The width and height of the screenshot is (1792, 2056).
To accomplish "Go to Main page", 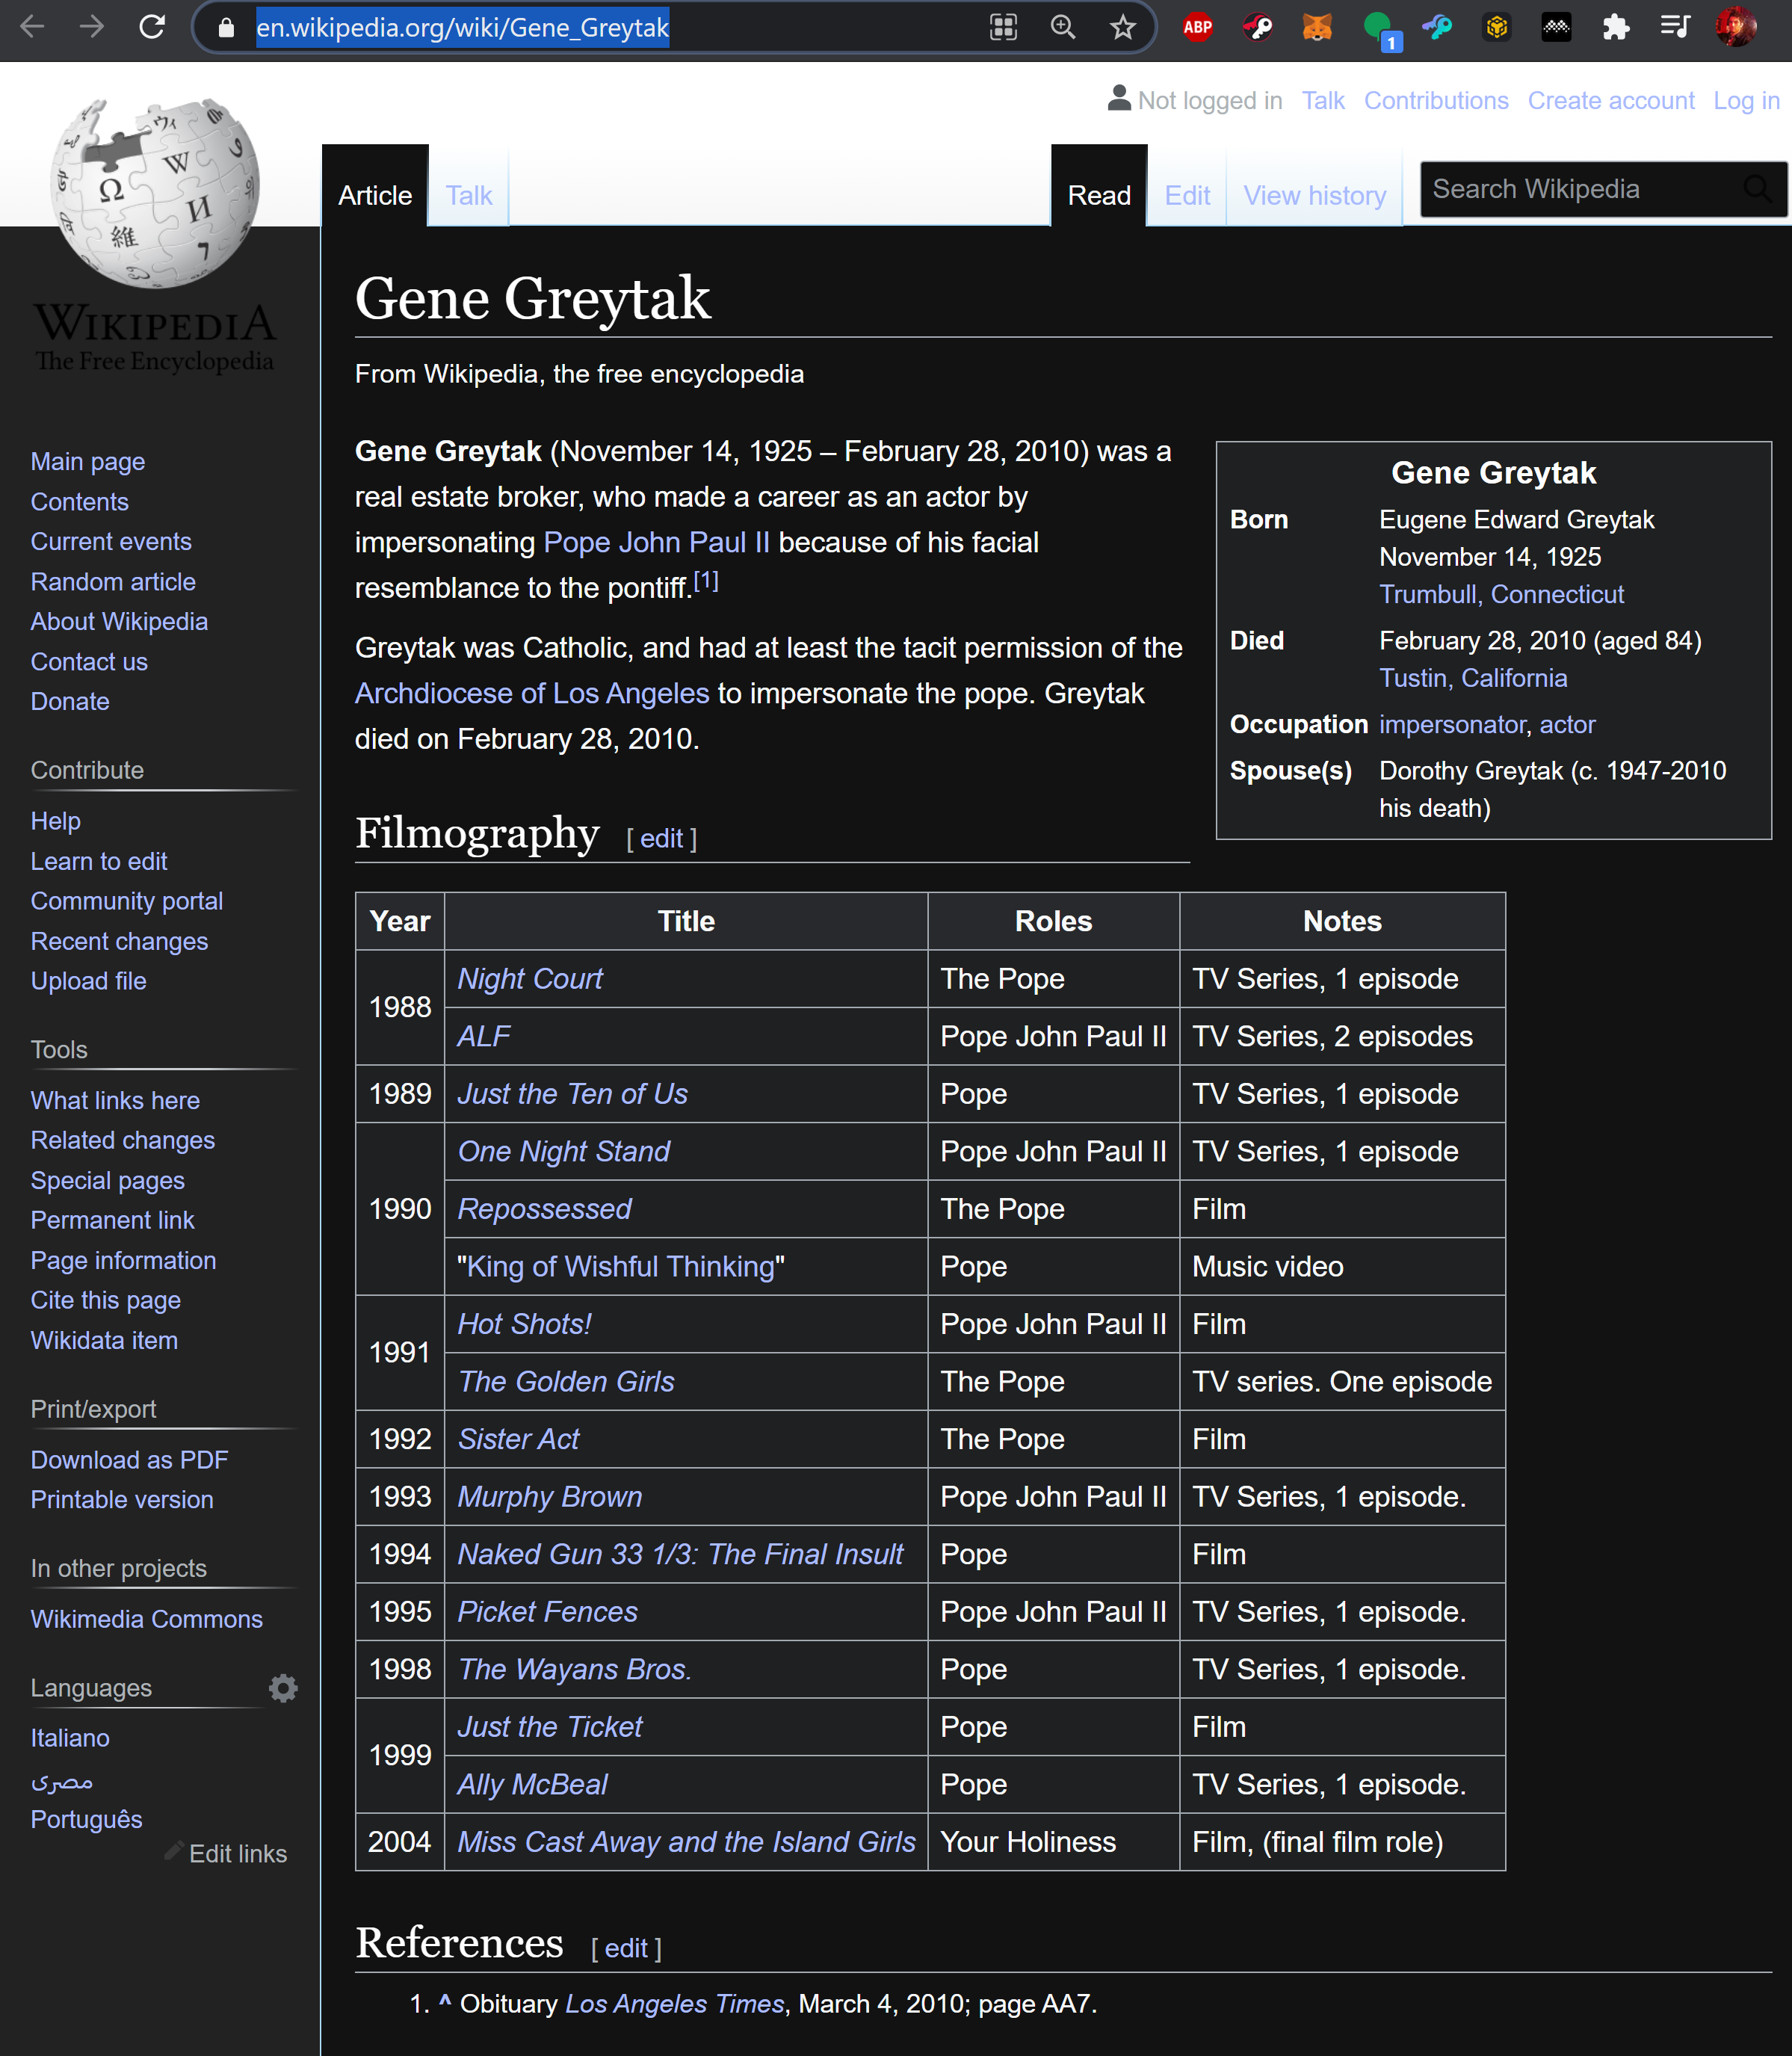I will (x=88, y=461).
